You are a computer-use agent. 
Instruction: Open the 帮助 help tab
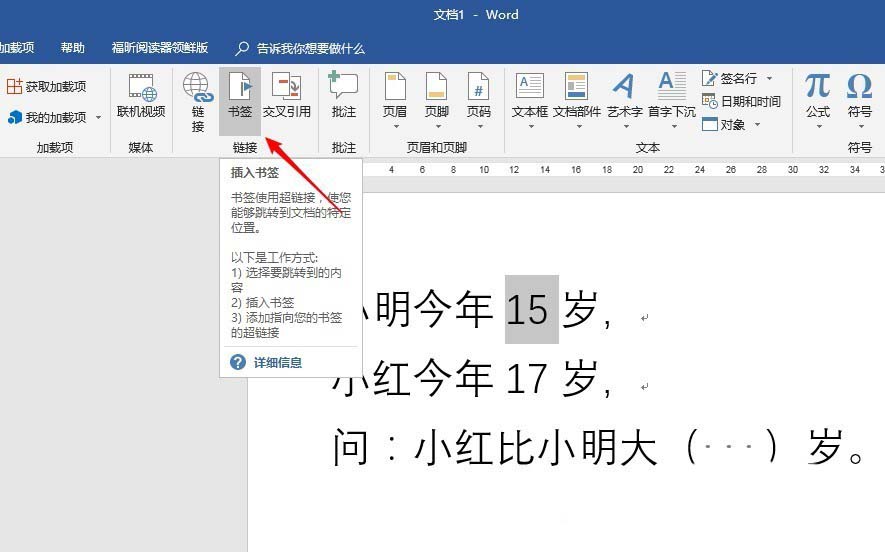click(x=72, y=48)
